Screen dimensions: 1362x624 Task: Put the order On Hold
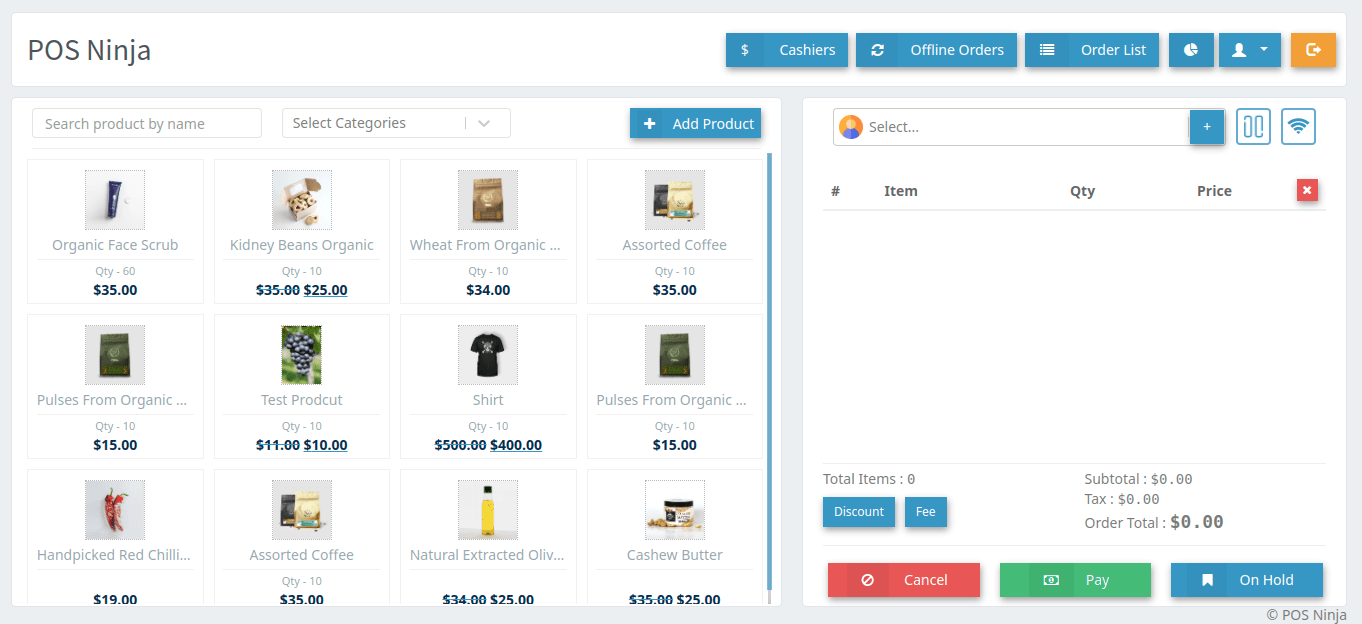1246,580
